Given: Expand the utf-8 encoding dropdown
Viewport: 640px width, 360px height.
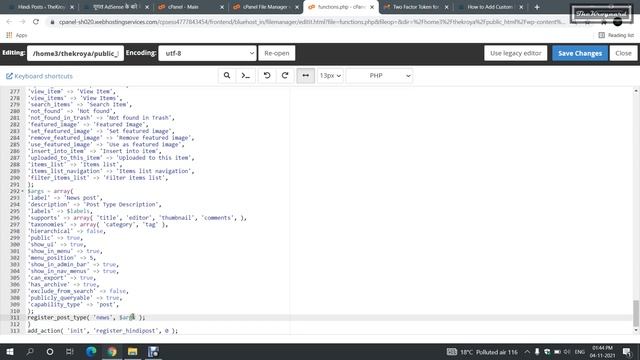Looking at the screenshot, I should (x=207, y=53).
